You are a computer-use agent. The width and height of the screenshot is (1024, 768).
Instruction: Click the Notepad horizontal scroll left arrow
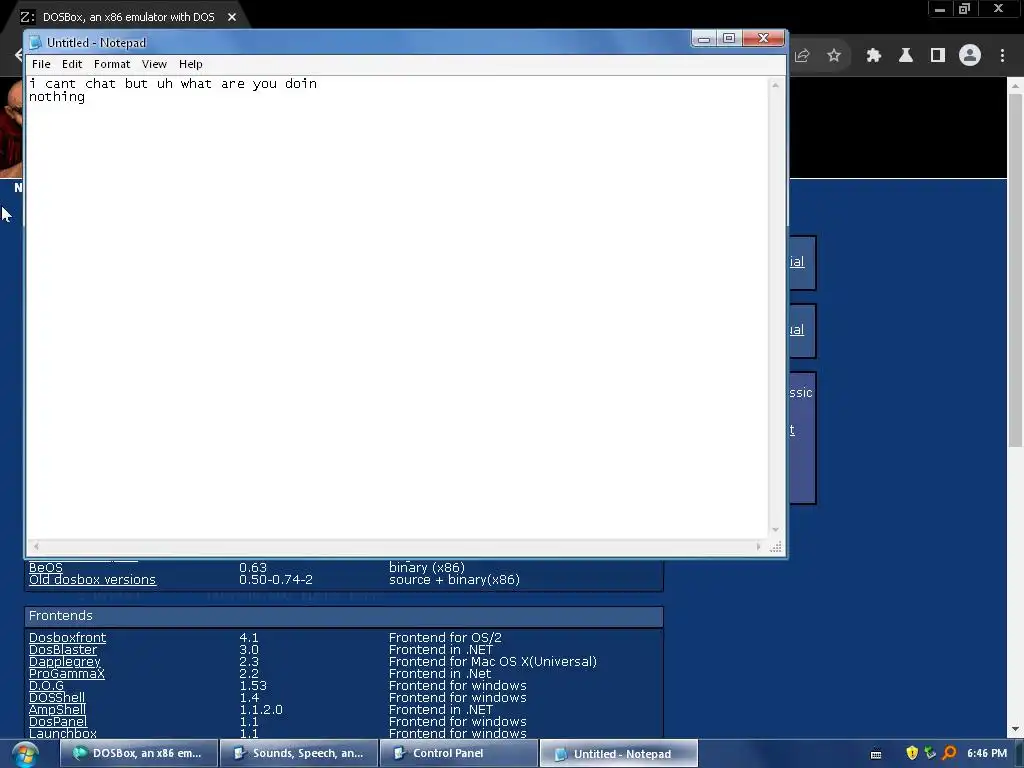36,546
